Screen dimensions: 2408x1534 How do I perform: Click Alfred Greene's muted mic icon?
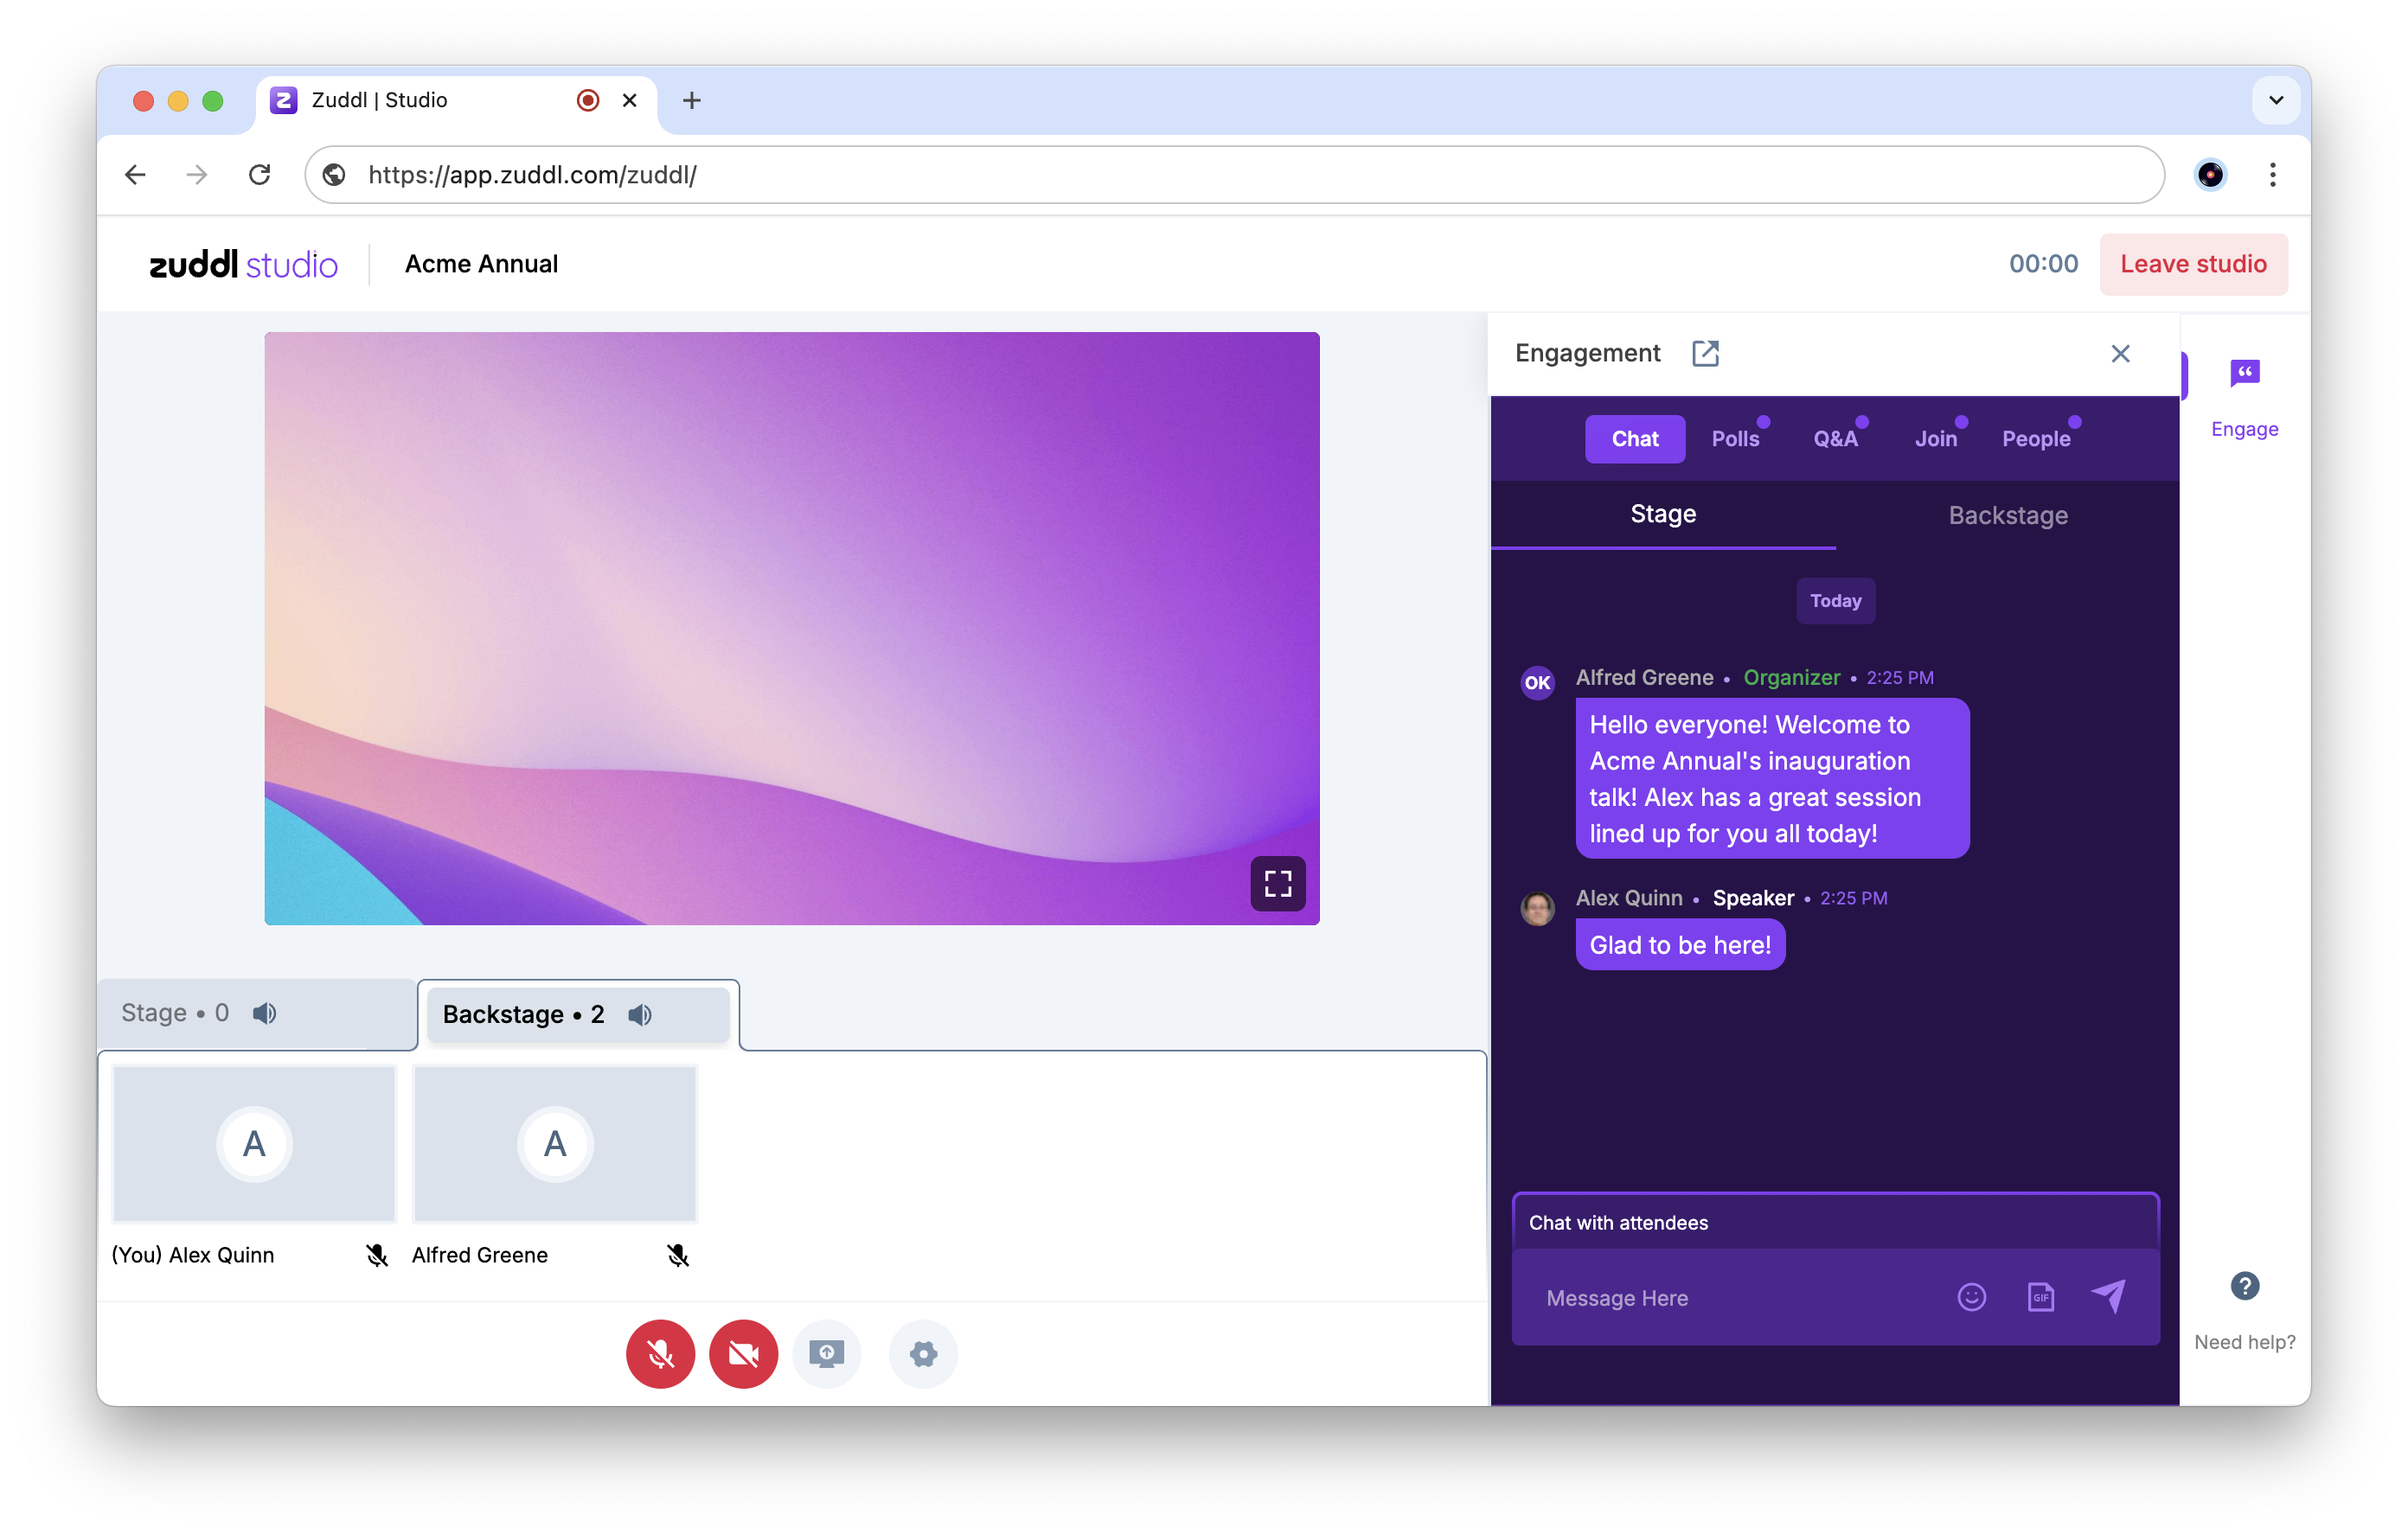(678, 1255)
